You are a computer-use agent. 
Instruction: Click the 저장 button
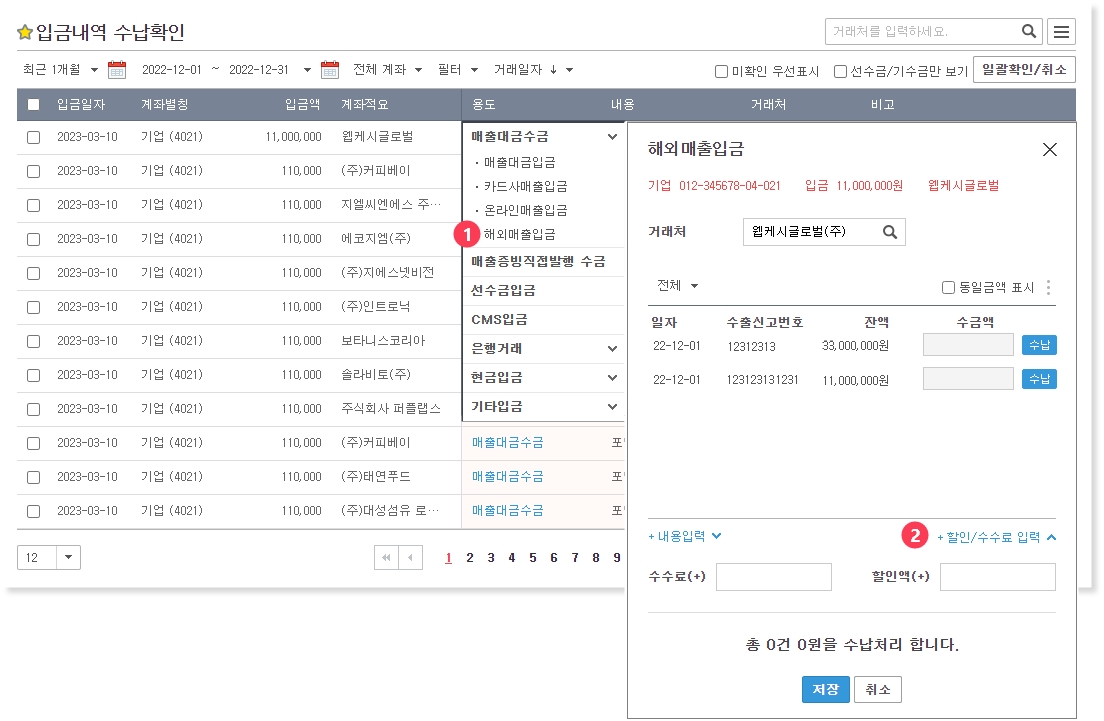(x=825, y=690)
